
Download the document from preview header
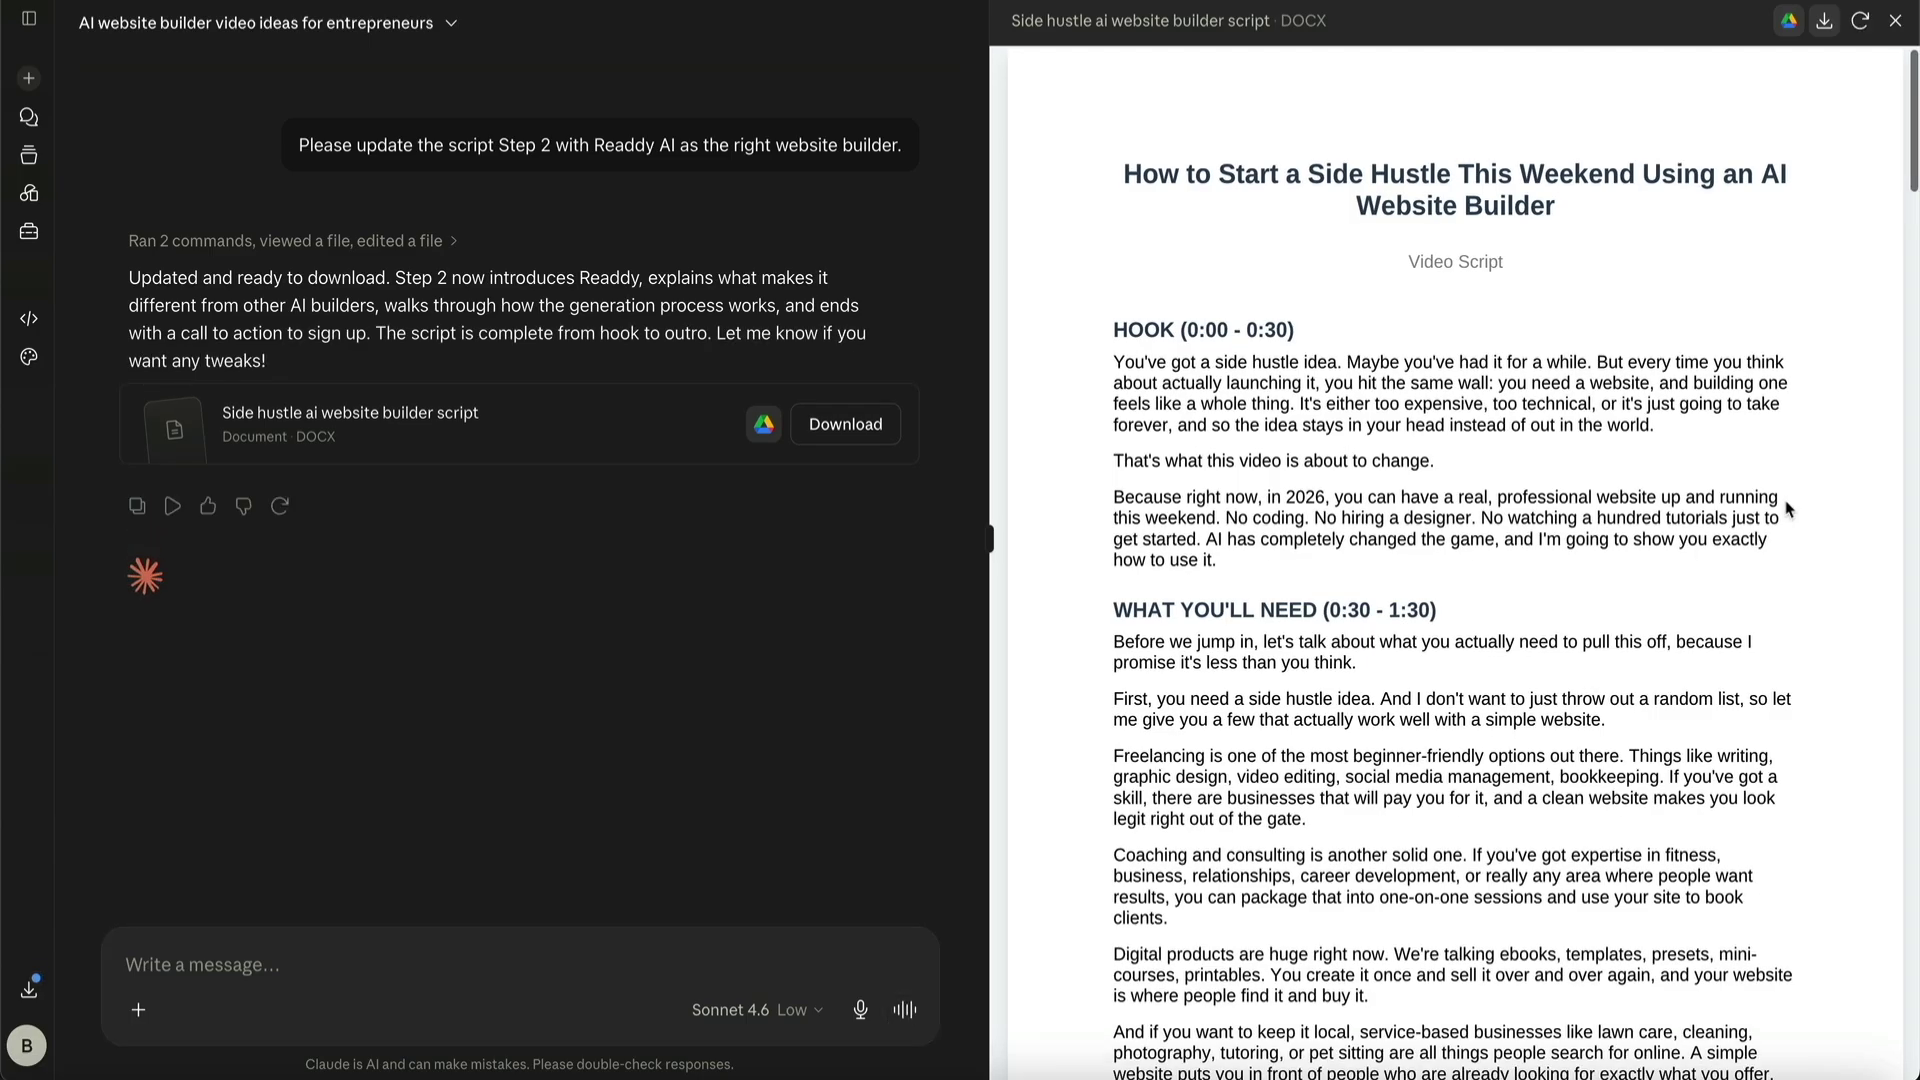1824,20
